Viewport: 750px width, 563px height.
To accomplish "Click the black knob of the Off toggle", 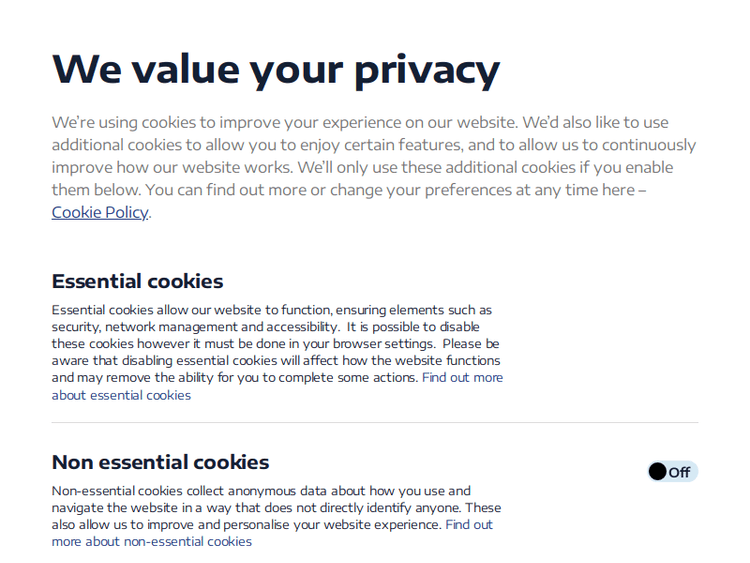I will click(657, 472).
